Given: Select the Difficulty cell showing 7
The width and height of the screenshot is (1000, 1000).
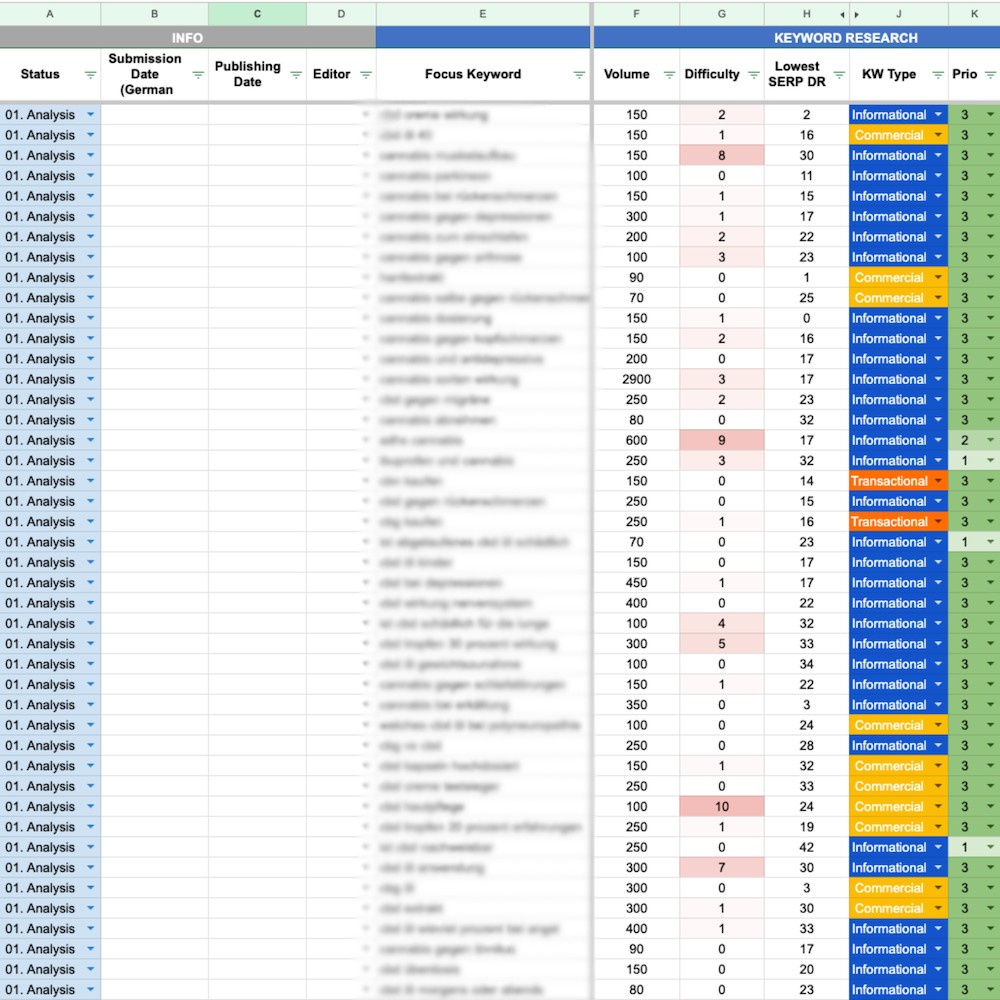Looking at the screenshot, I should 721,867.
